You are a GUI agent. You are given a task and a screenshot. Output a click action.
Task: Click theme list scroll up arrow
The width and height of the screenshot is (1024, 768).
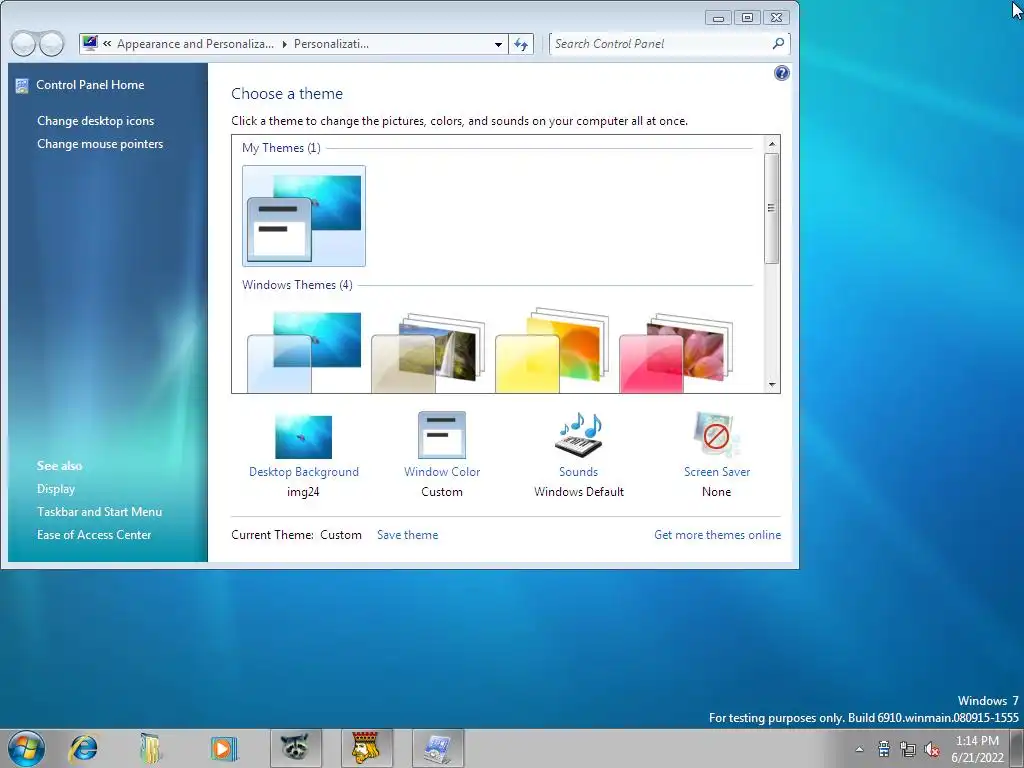pos(772,144)
